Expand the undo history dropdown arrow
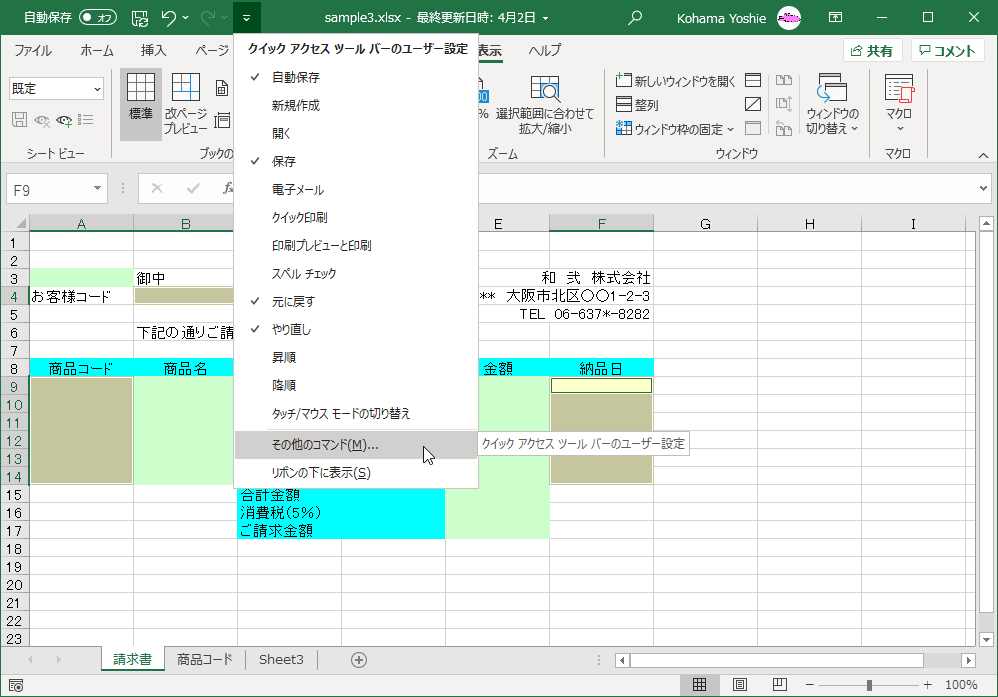Screen dimensions: 998x697 186,18
